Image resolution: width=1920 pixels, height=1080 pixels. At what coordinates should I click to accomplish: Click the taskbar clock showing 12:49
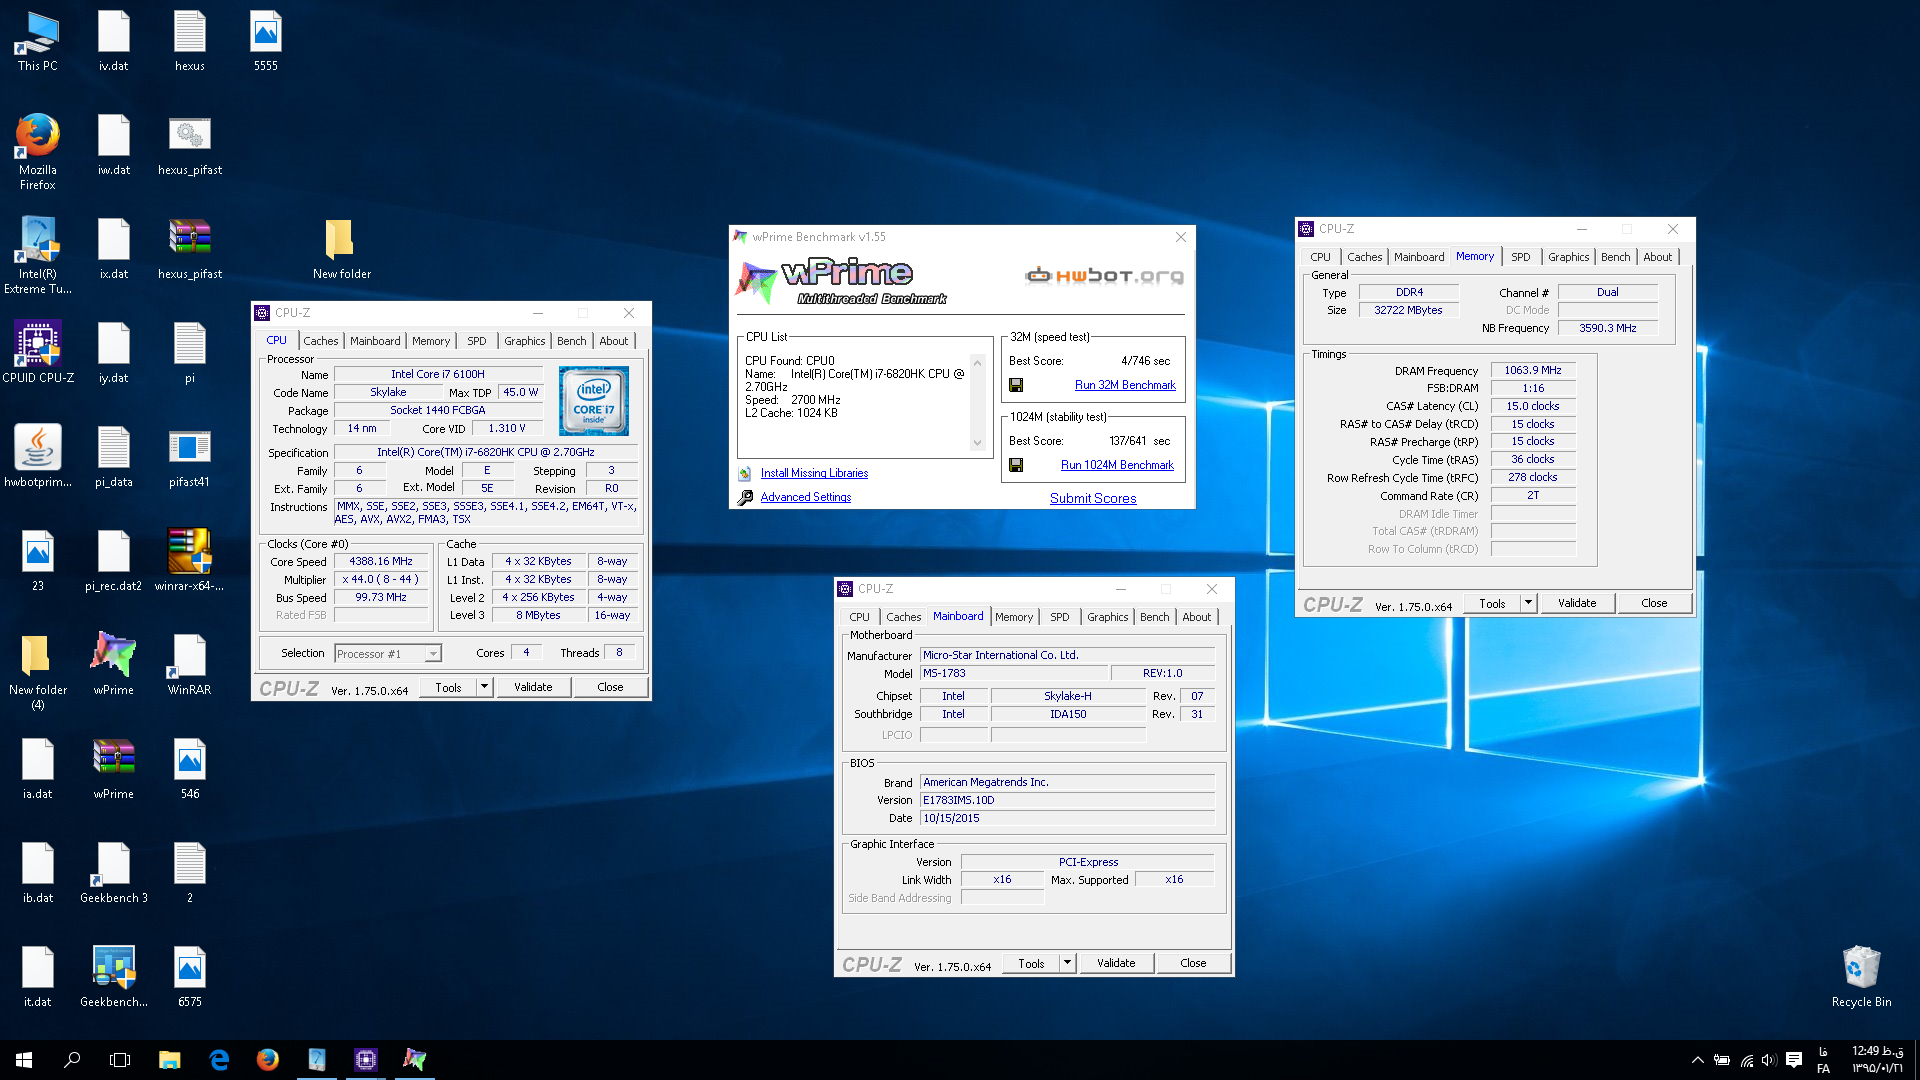(x=1878, y=1060)
